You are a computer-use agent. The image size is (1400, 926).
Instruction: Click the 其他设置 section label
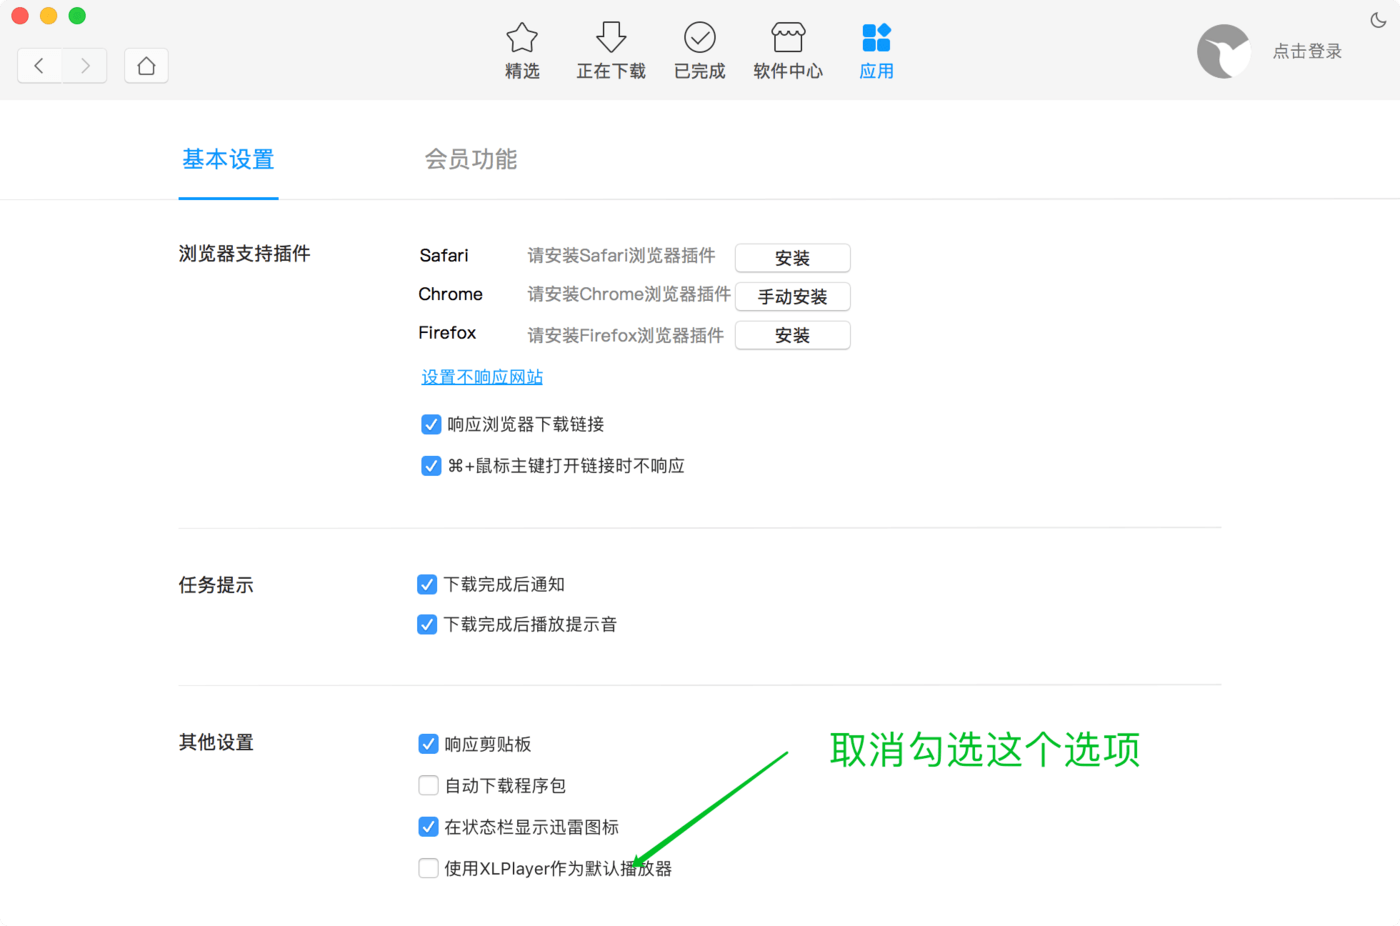click(216, 743)
